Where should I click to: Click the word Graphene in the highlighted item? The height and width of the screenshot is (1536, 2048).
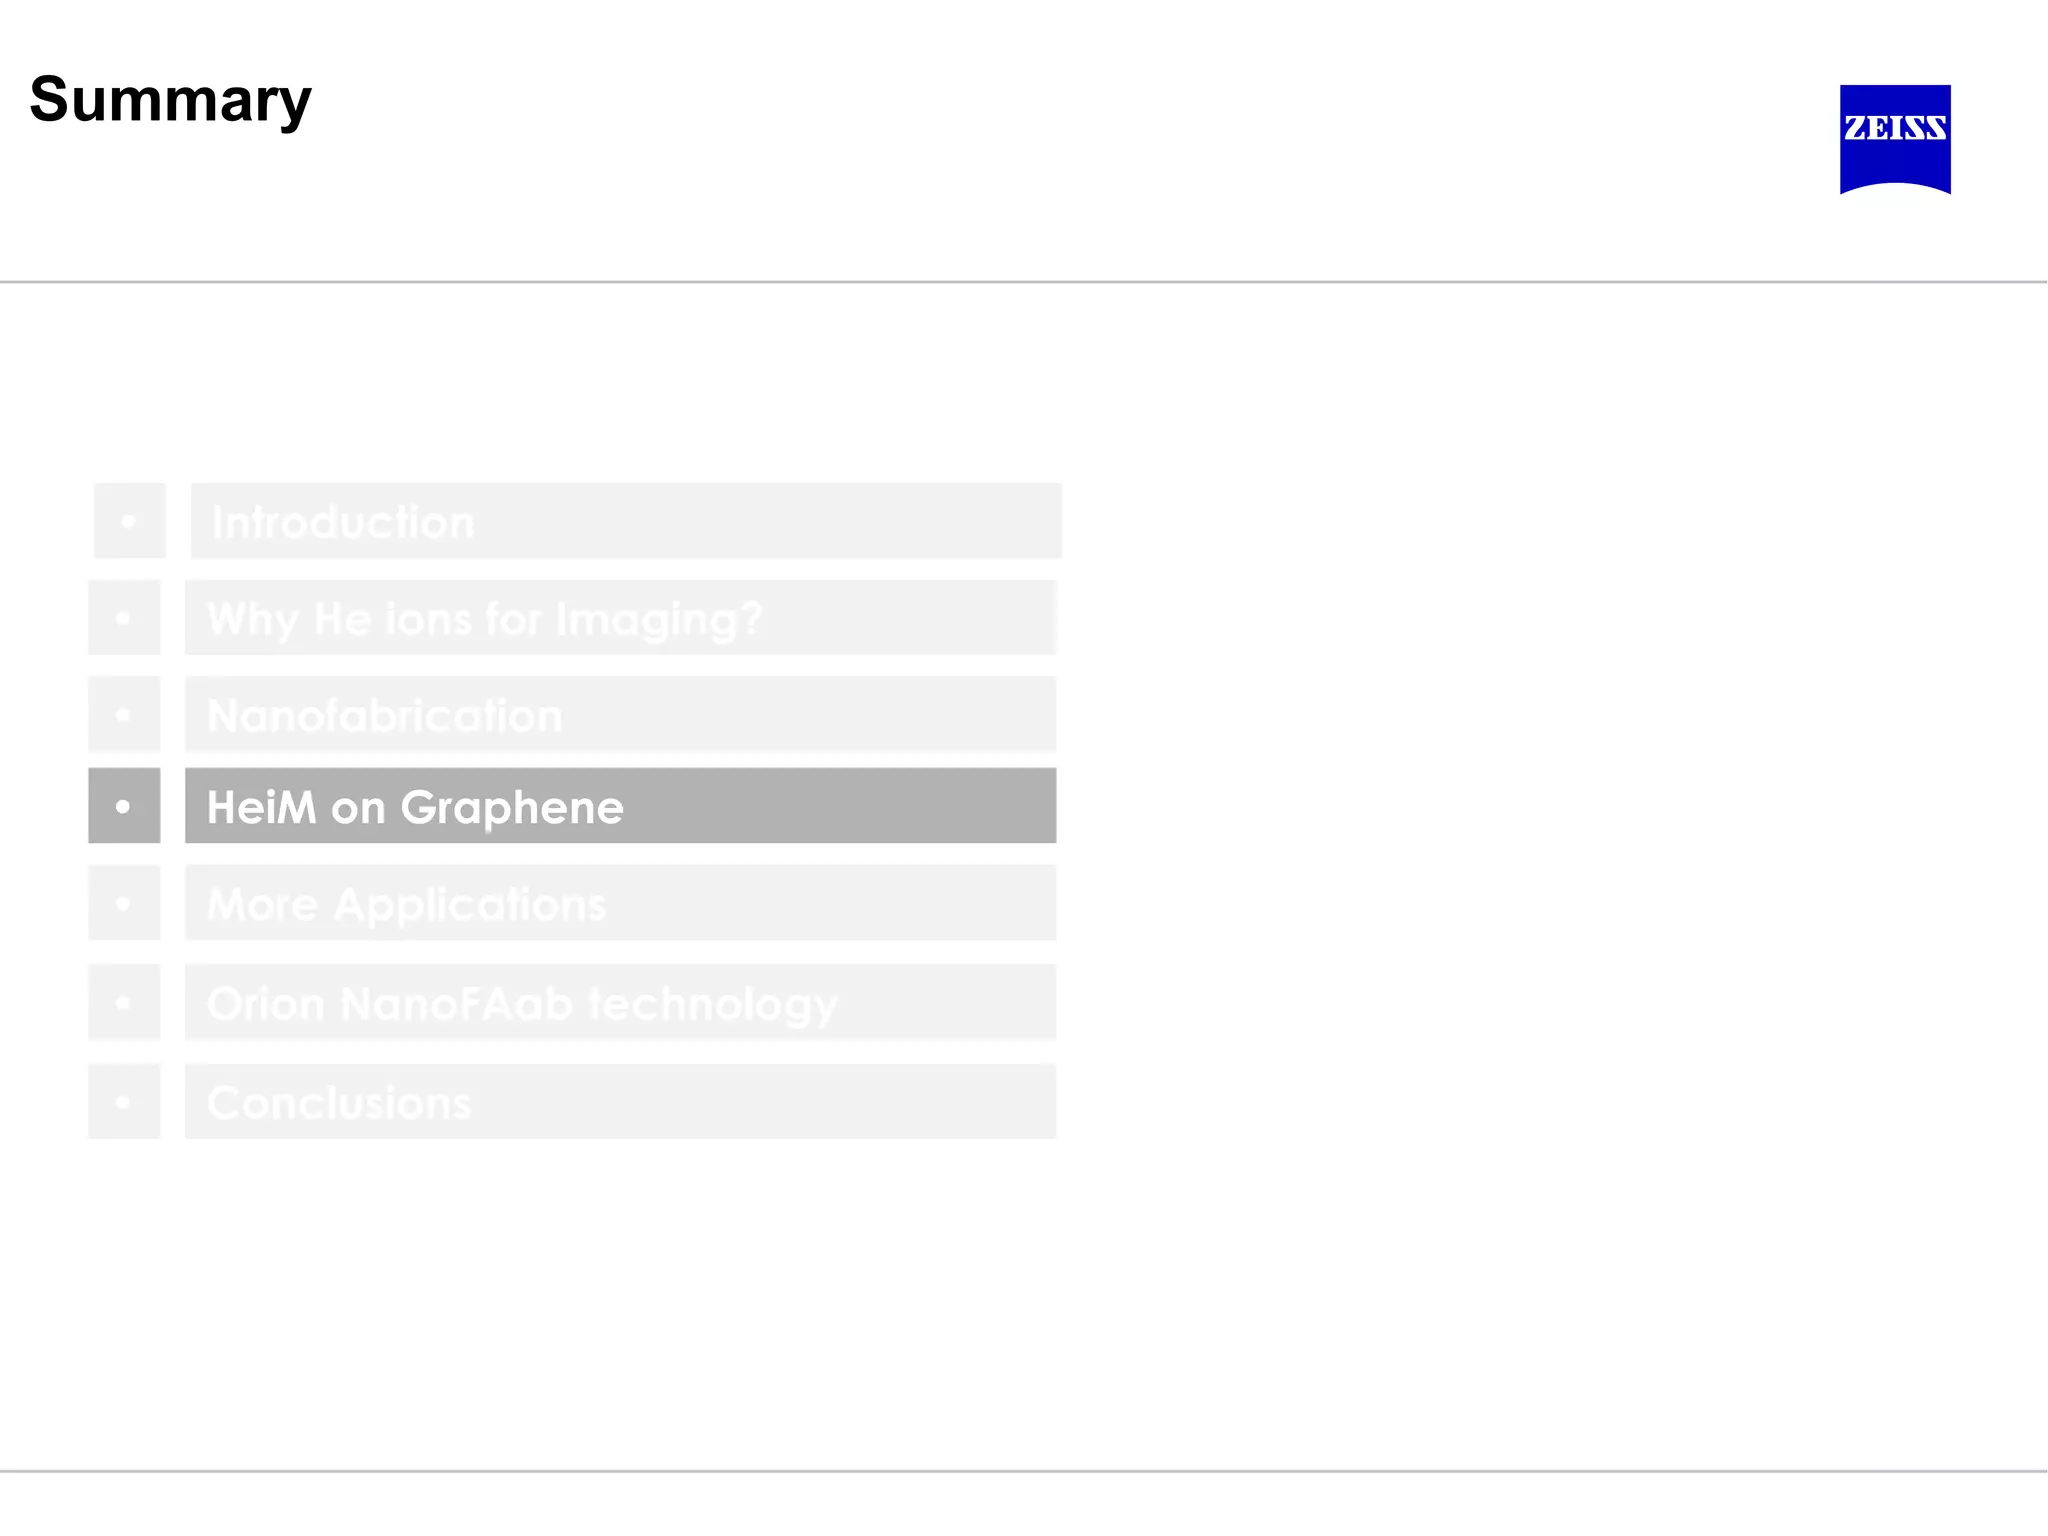coord(512,808)
